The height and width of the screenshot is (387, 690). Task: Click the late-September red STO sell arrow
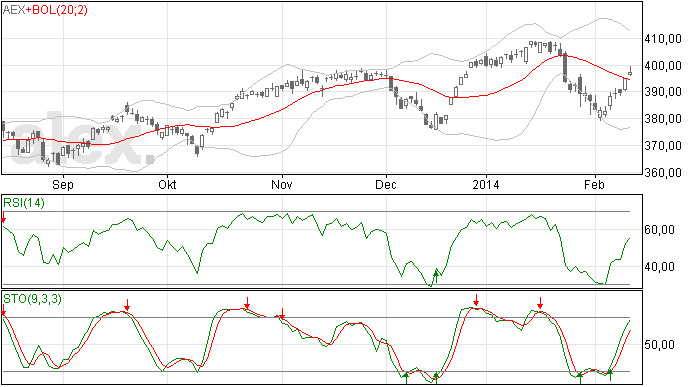127,305
